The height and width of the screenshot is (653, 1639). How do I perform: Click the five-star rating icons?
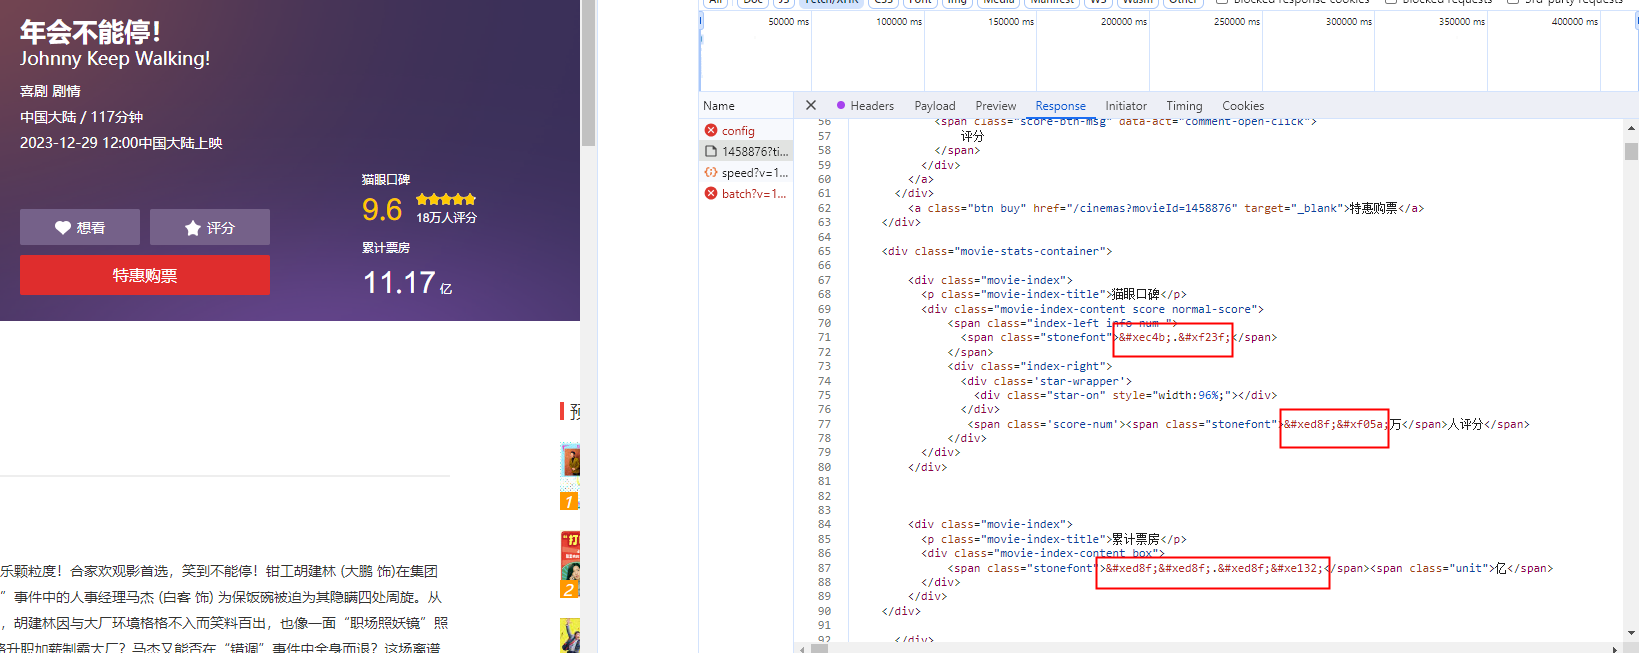(446, 200)
